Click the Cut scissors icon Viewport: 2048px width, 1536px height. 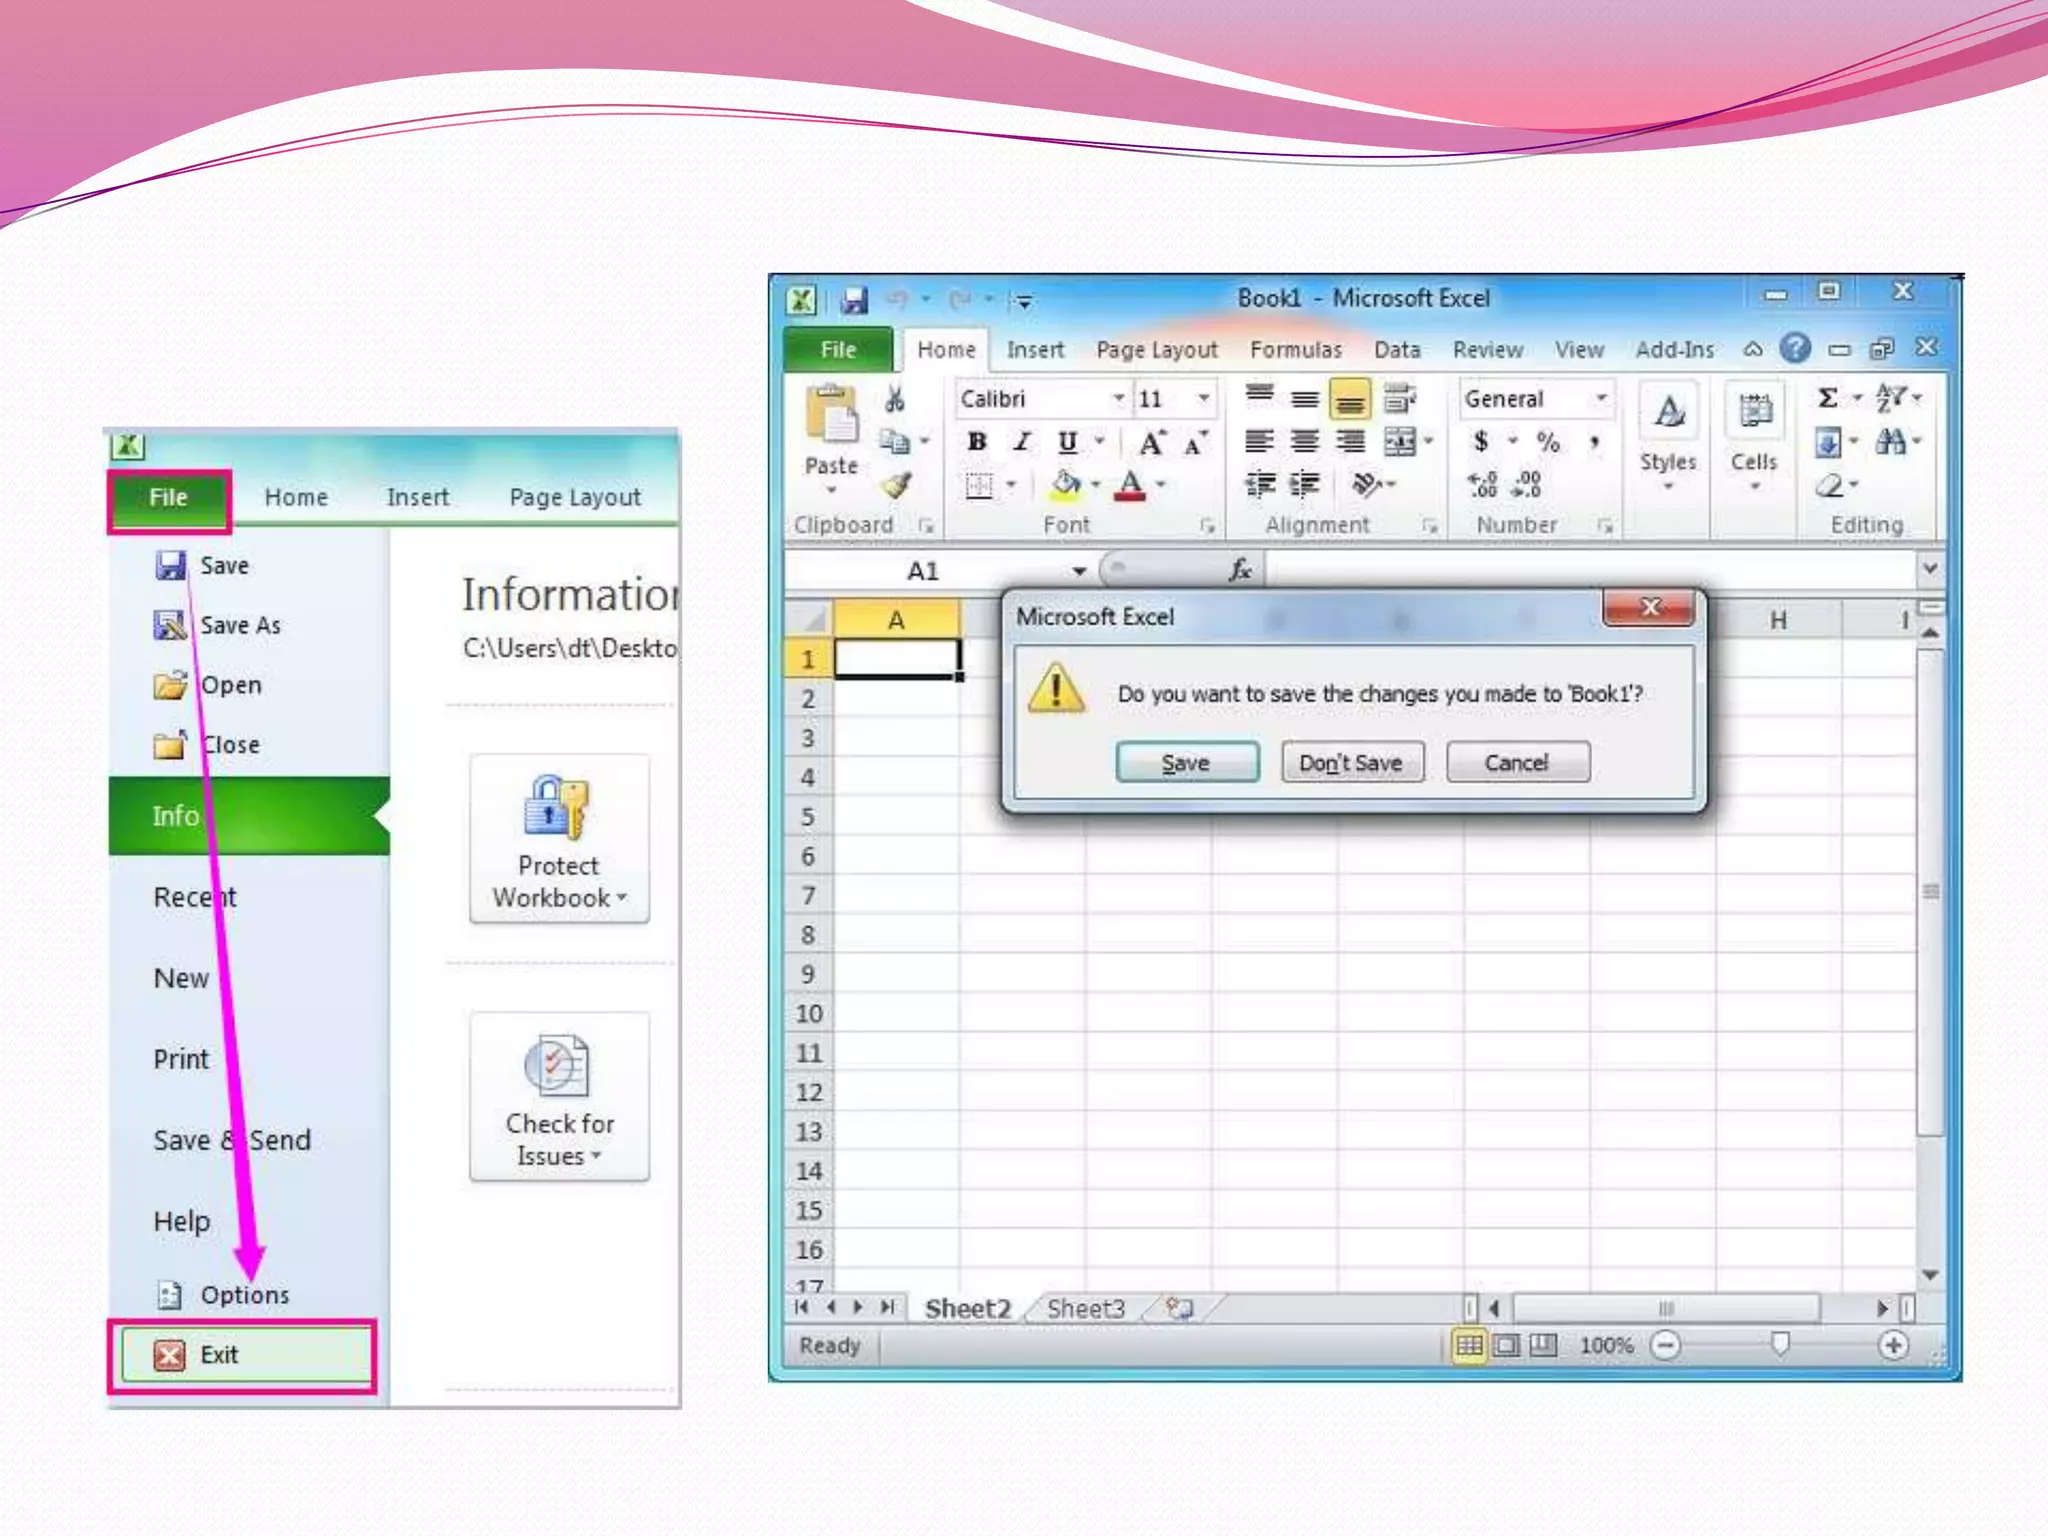894,399
